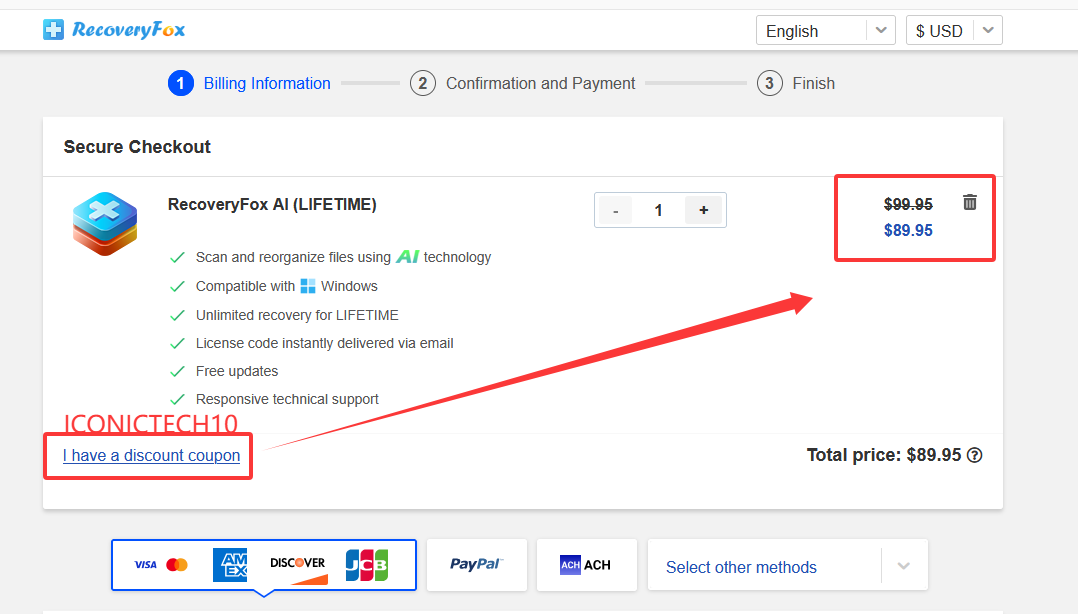Viewport: 1078px width, 614px height.
Task: Click the total price help icon
Action: (974, 455)
